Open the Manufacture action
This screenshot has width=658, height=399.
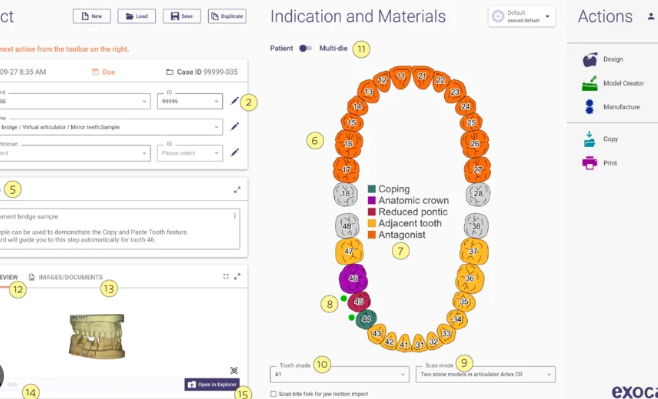(590, 107)
